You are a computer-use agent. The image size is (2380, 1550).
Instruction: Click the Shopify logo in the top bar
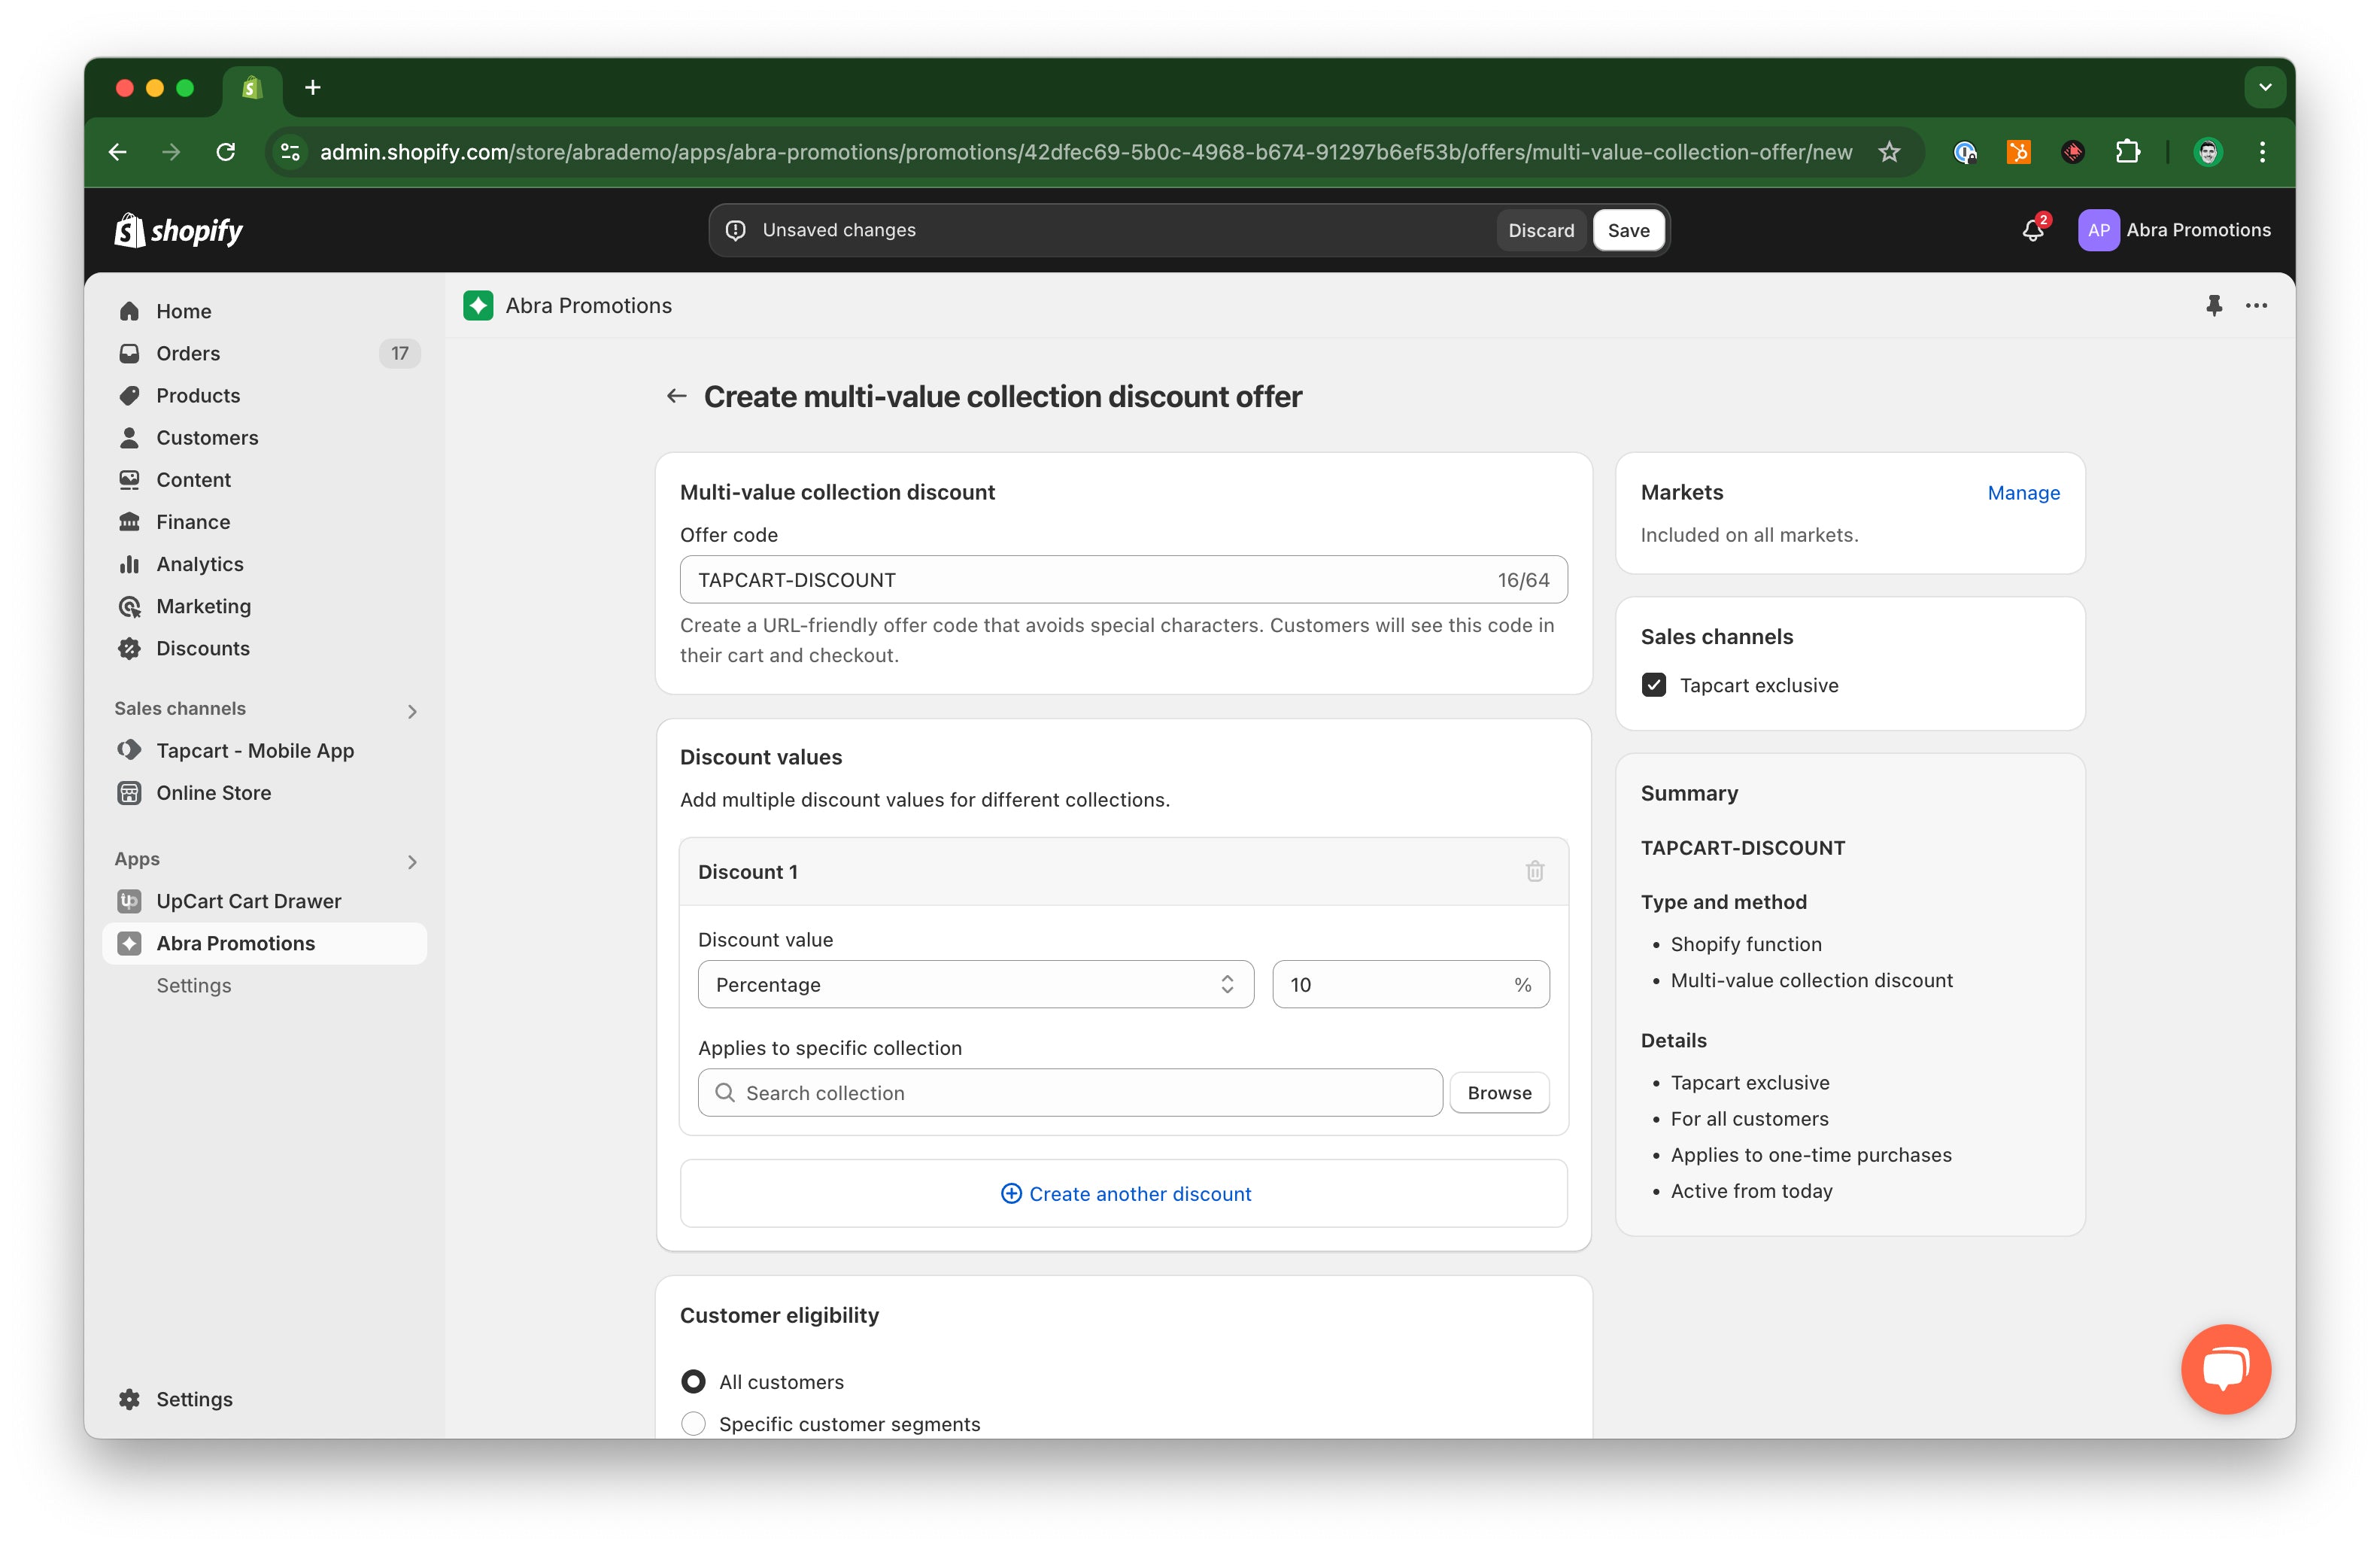179,230
